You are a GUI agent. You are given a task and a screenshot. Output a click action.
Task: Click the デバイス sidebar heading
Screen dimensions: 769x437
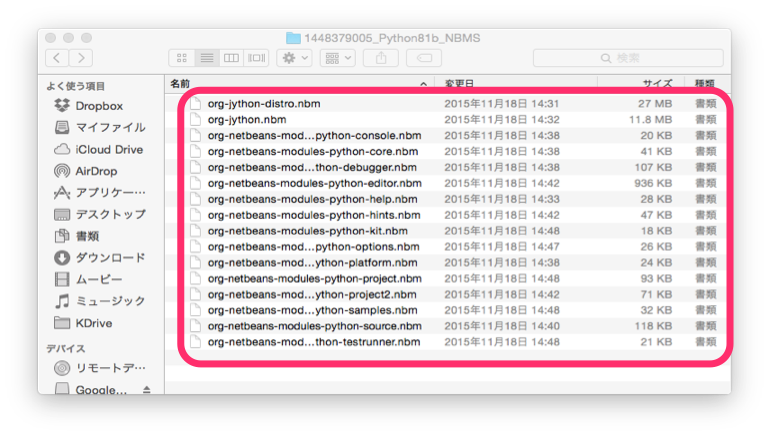pyautogui.click(x=66, y=349)
